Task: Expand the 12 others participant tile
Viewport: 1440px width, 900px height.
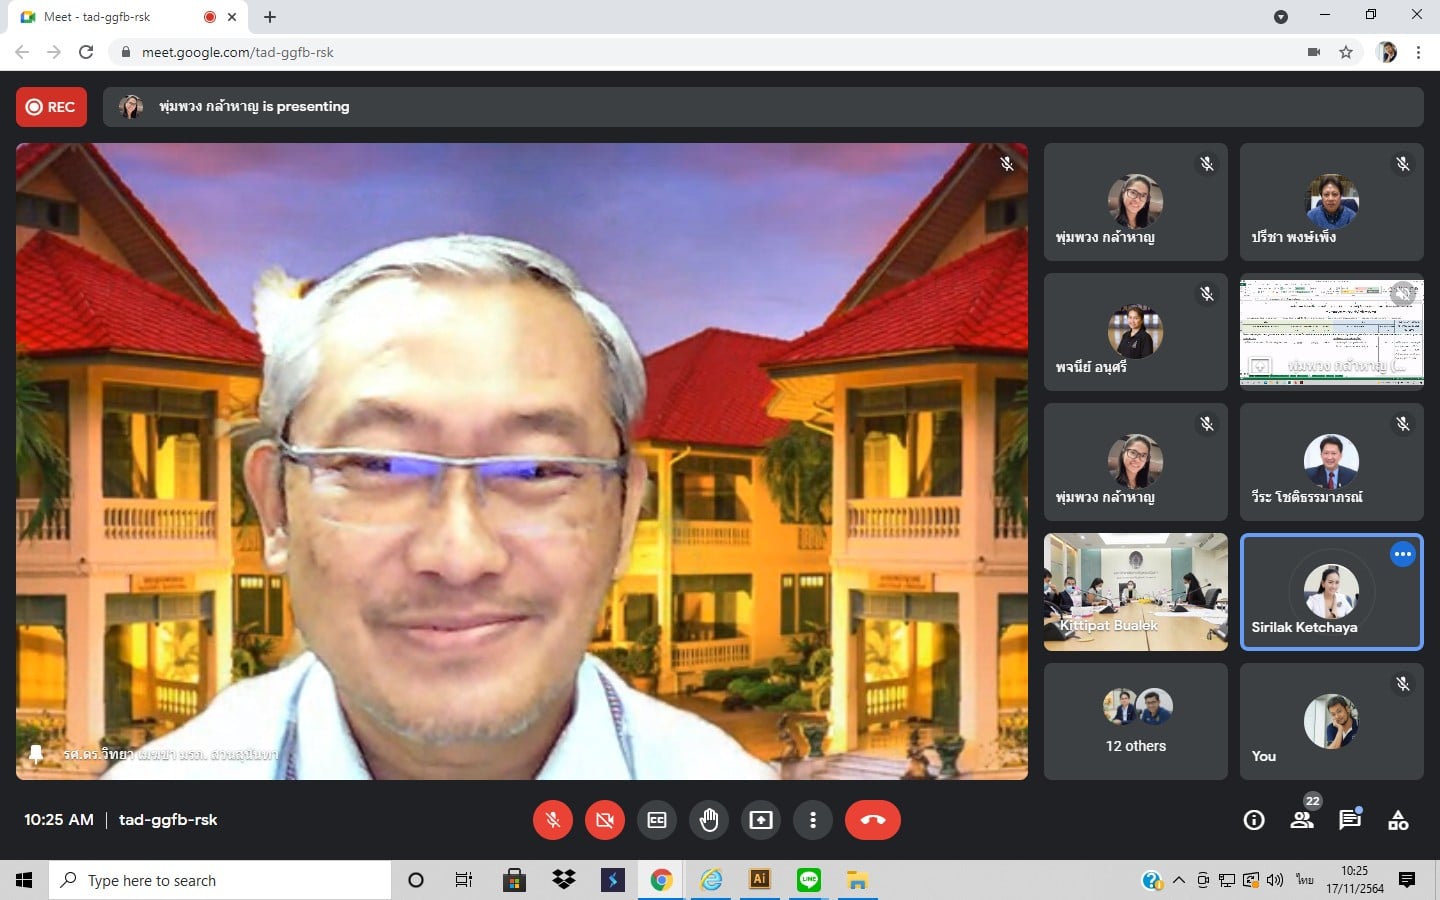Action: tap(1135, 721)
